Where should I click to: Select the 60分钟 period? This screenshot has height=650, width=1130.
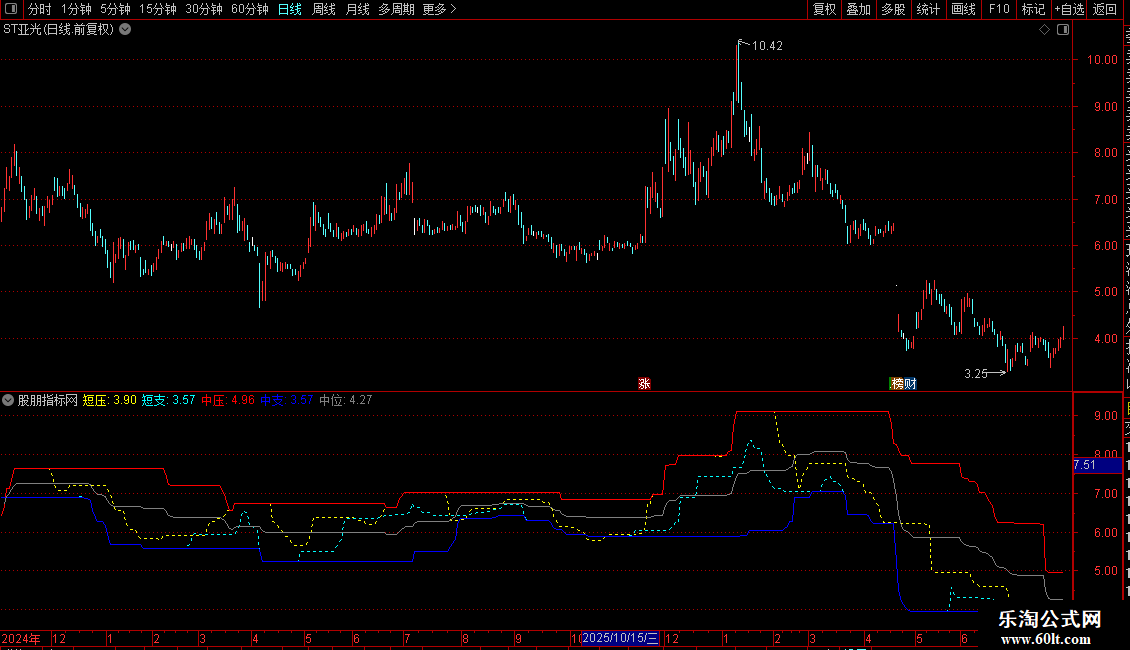point(250,9)
